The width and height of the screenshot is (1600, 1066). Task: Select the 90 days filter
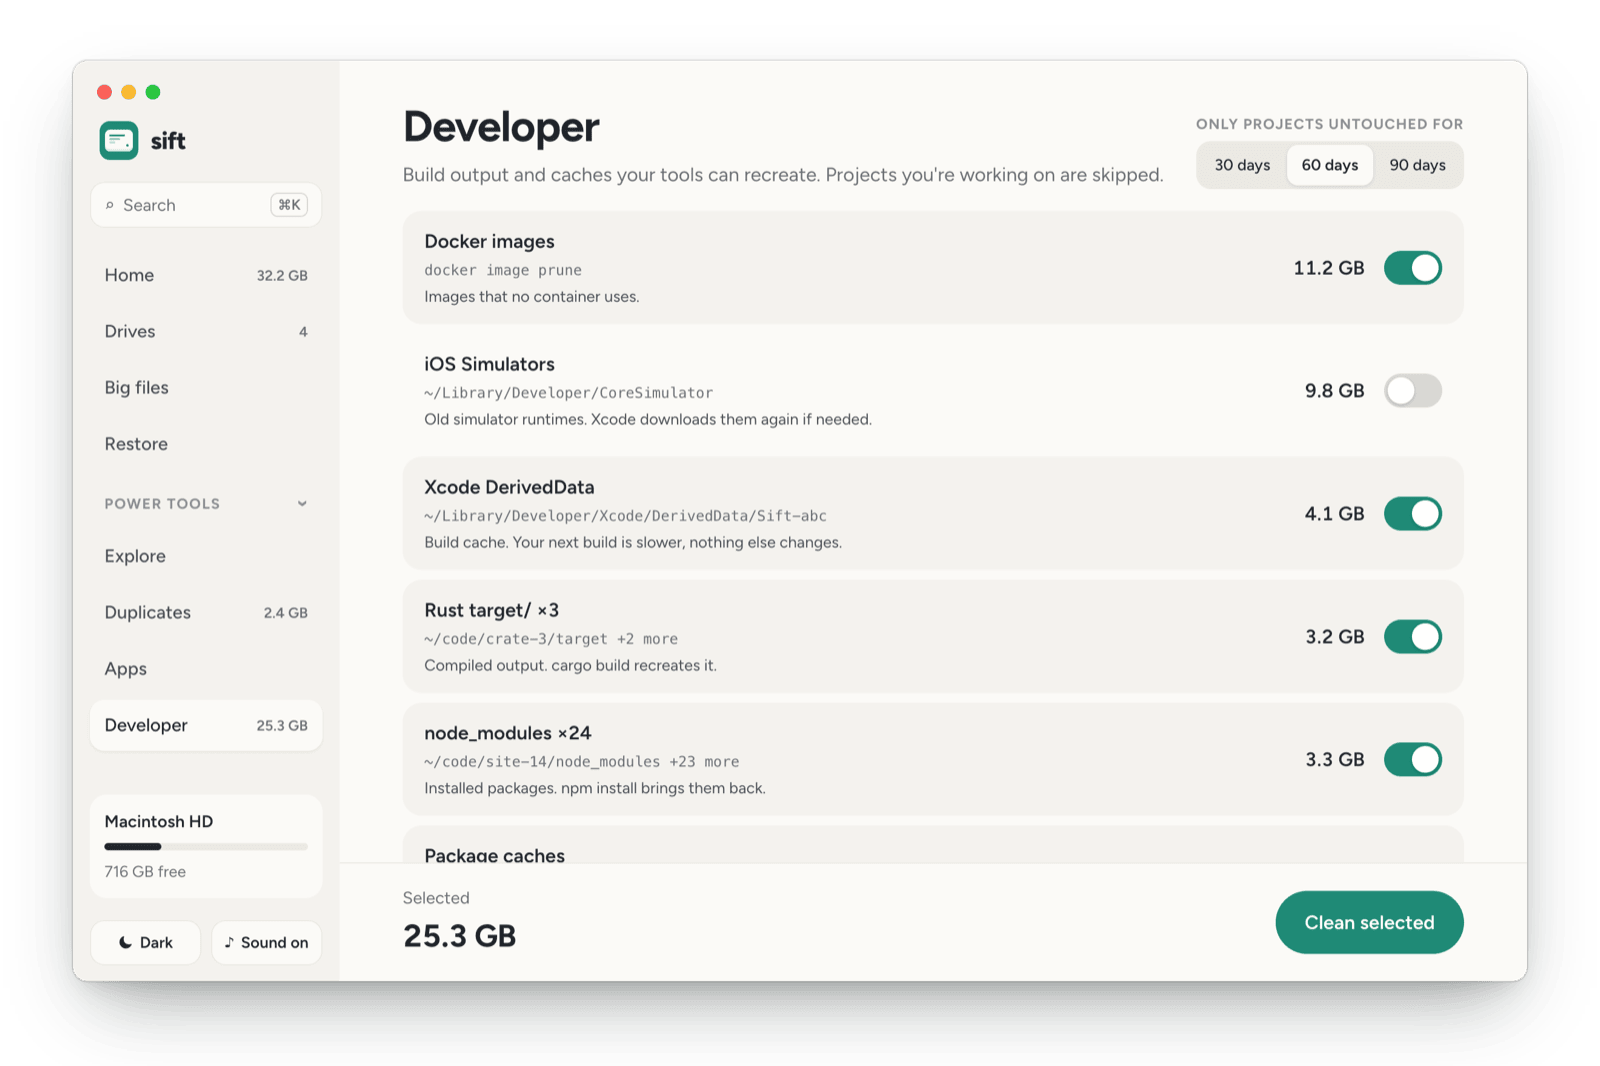point(1417,165)
